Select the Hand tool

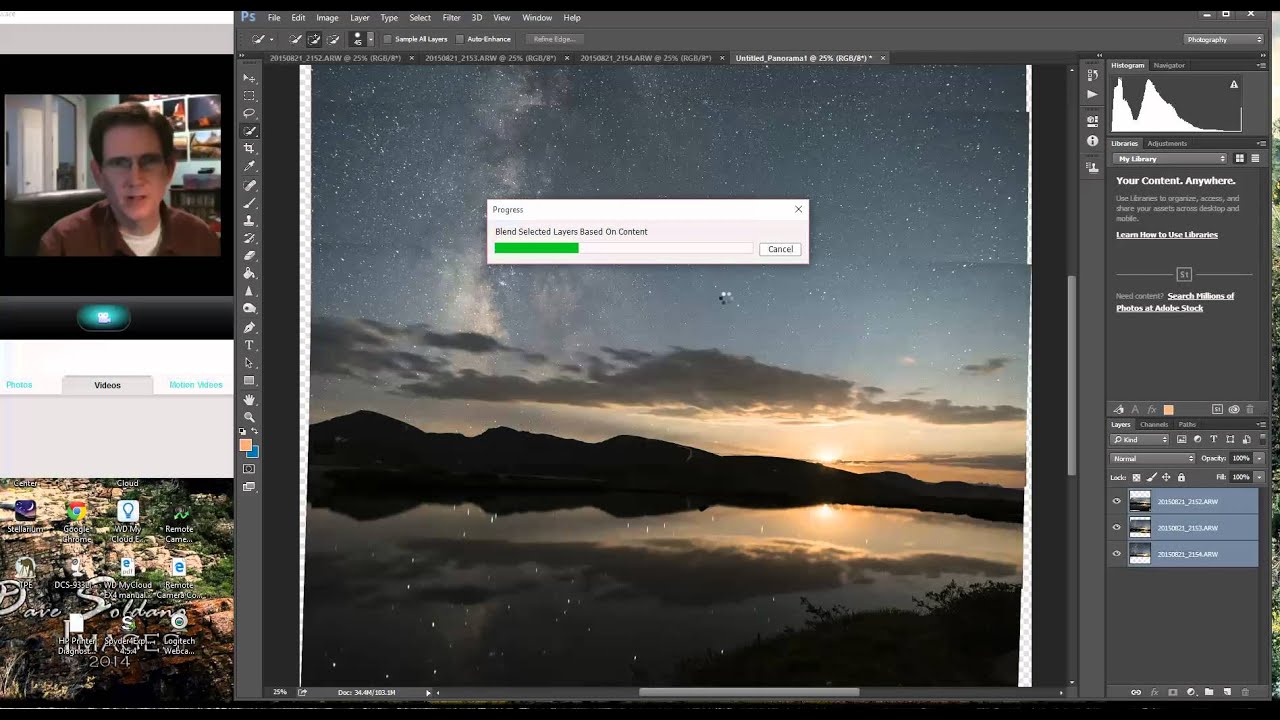[249, 400]
